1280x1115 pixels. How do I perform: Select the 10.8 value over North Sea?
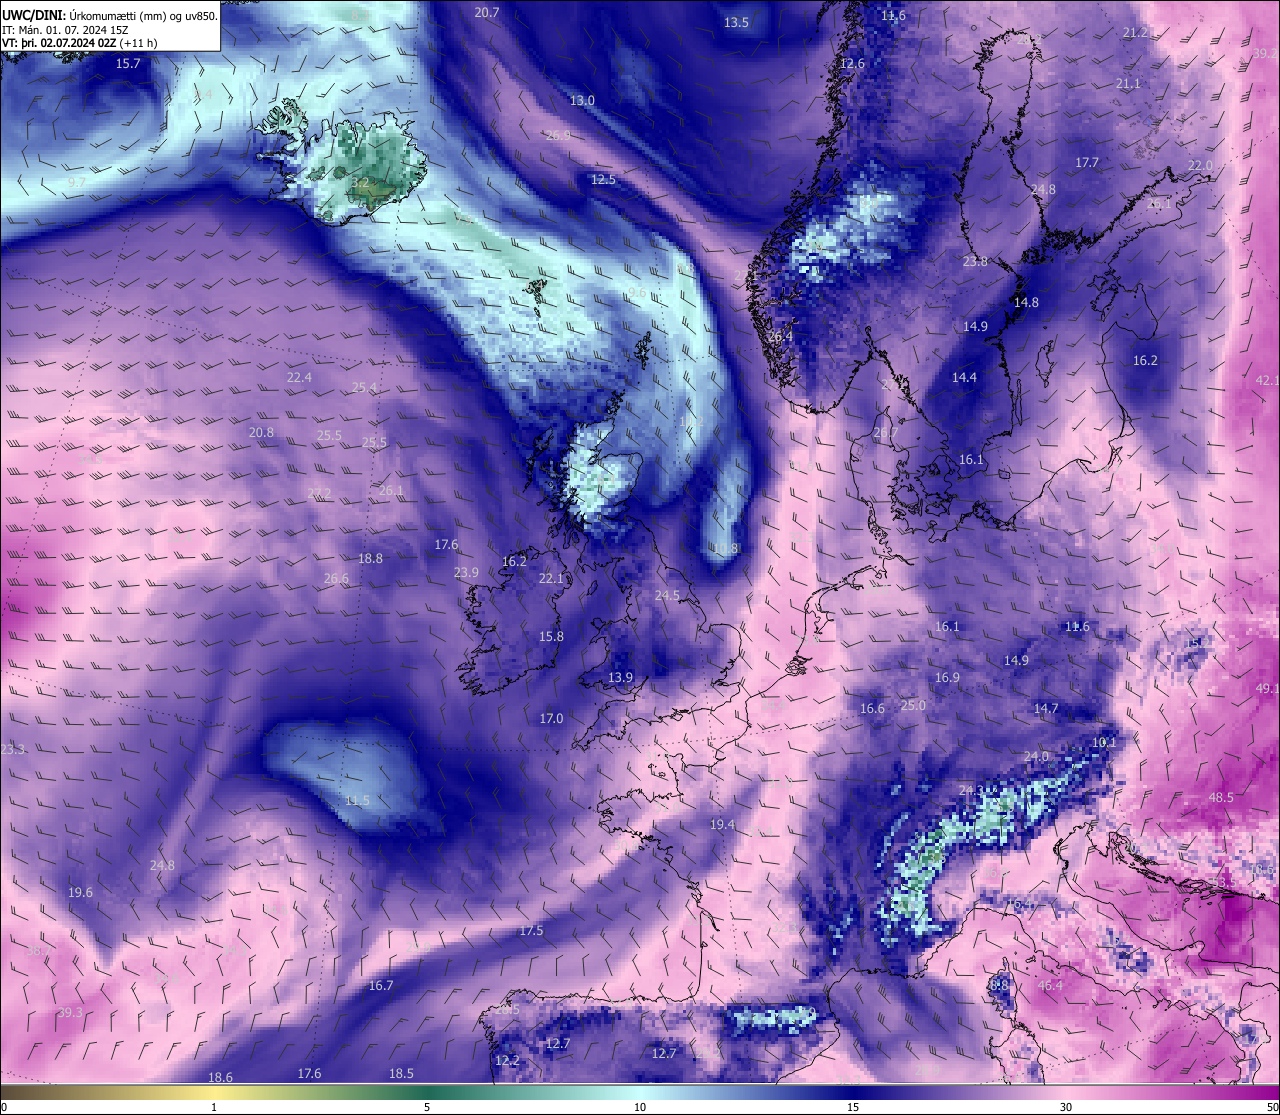[x=725, y=548]
